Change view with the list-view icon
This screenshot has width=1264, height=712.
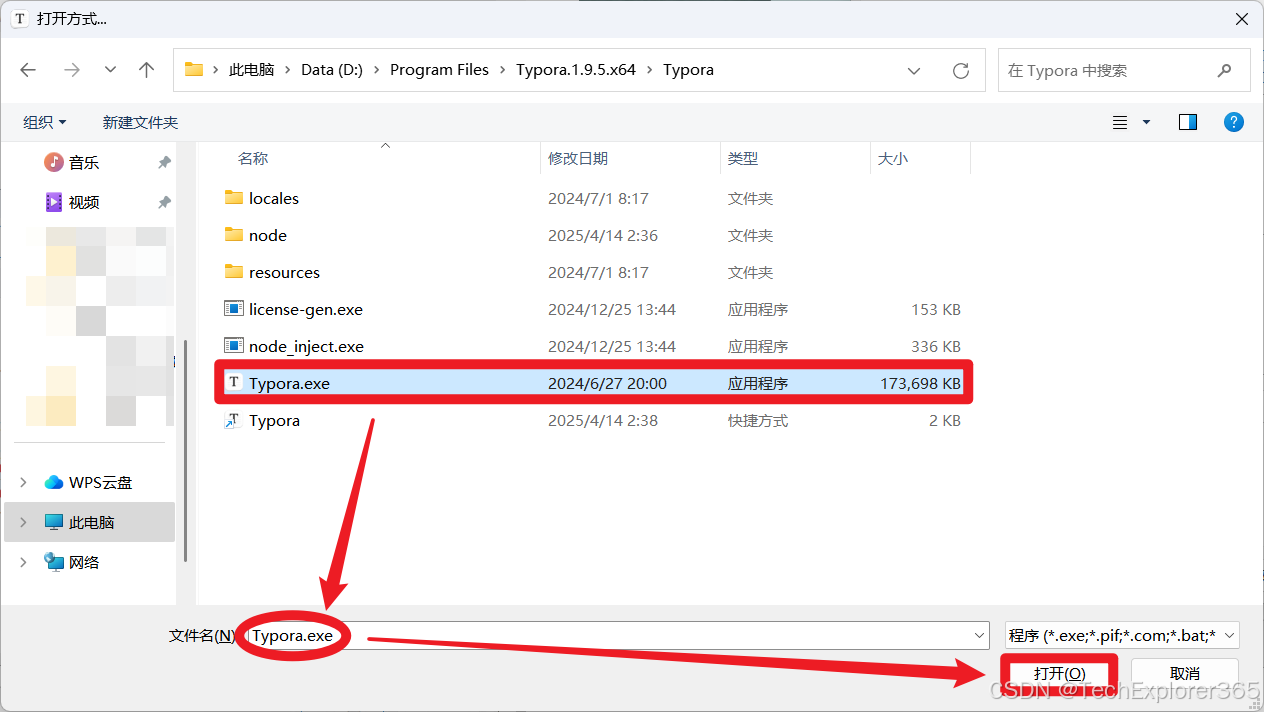pos(1120,122)
